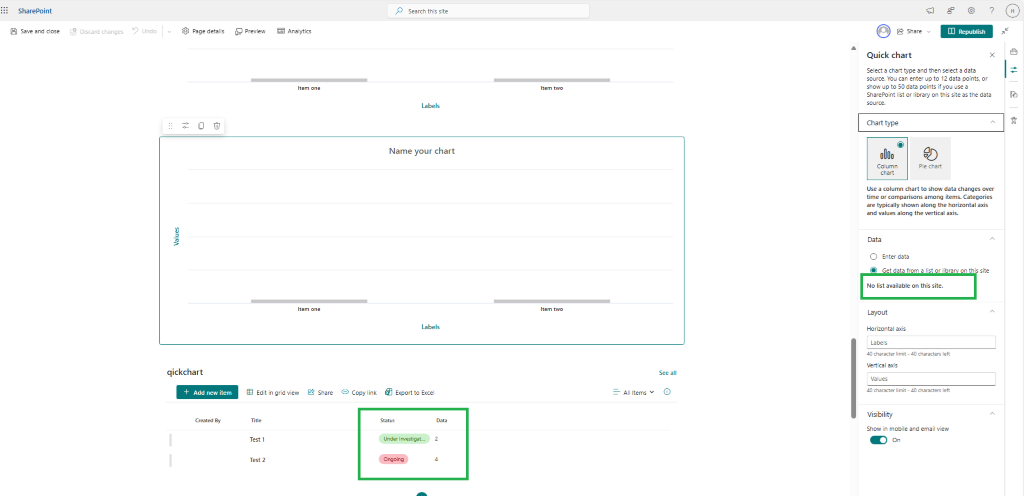This screenshot has height=496, width=1024.
Task: Open the Test 2 list item
Action: pyautogui.click(x=257, y=460)
